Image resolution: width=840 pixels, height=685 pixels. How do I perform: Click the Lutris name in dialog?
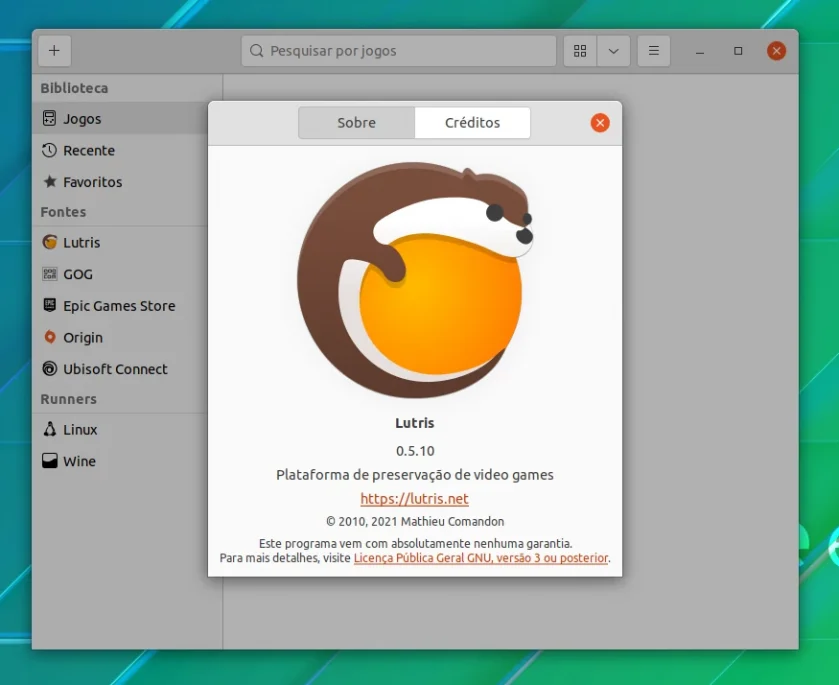point(415,423)
